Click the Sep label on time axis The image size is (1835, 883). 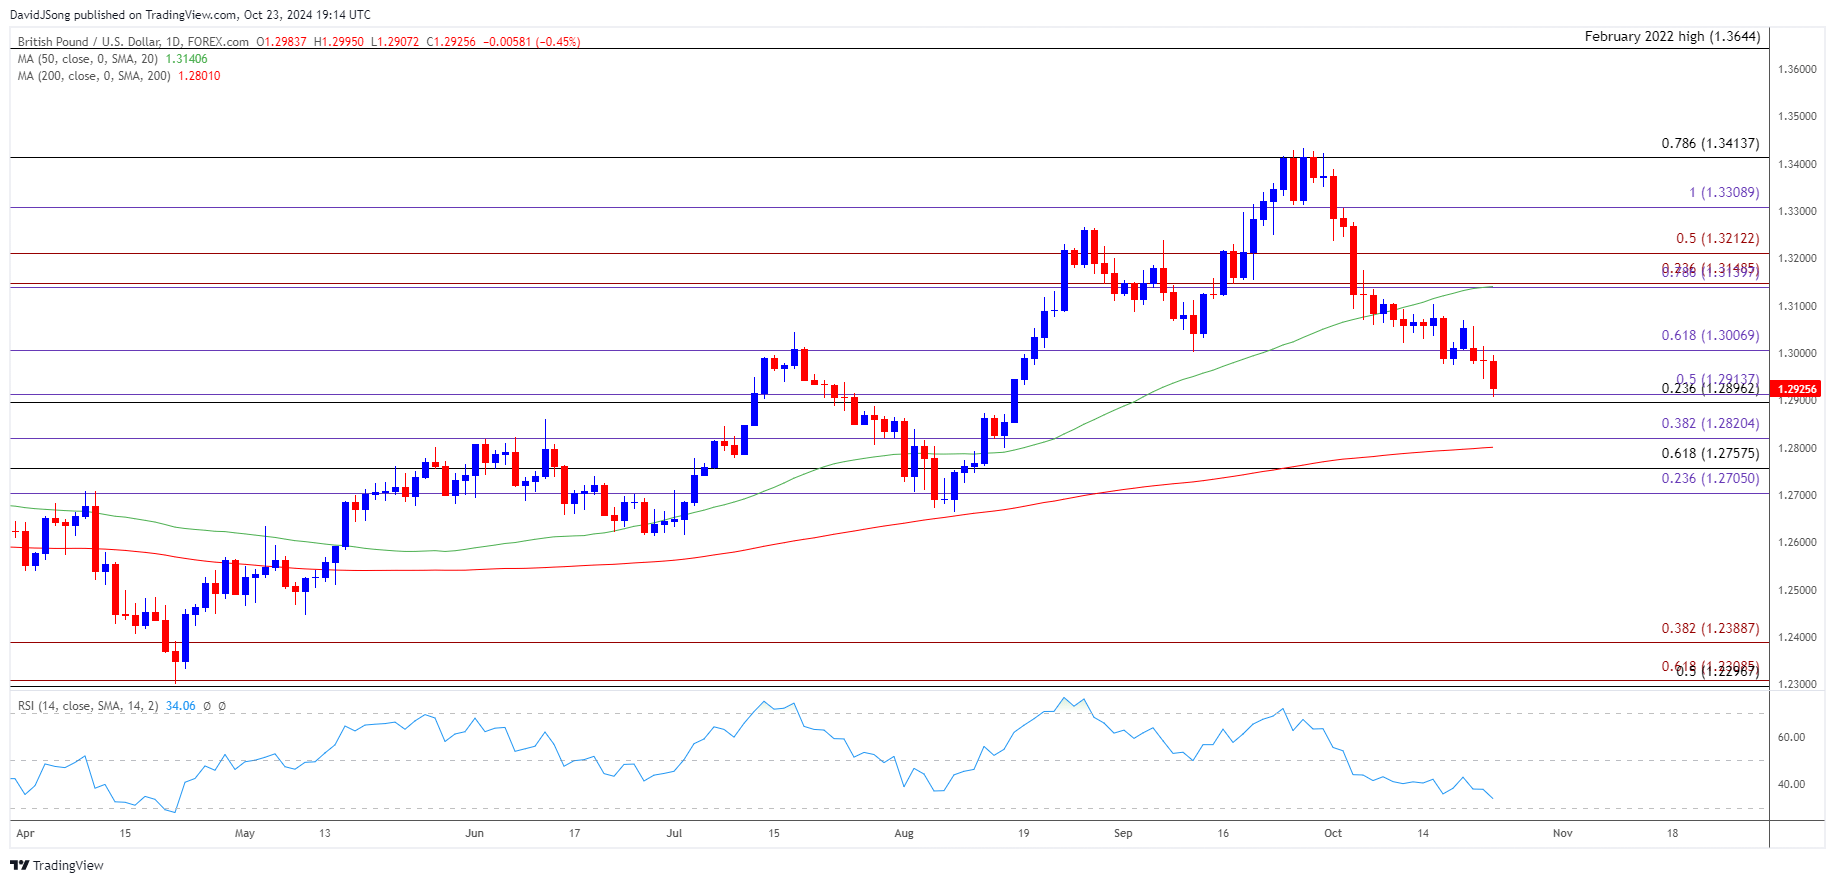1123,833
